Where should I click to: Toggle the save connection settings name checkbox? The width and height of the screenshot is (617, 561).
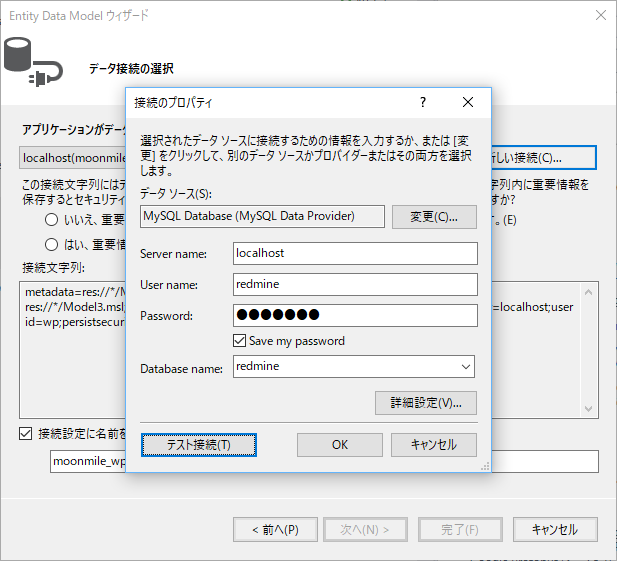tap(26, 433)
